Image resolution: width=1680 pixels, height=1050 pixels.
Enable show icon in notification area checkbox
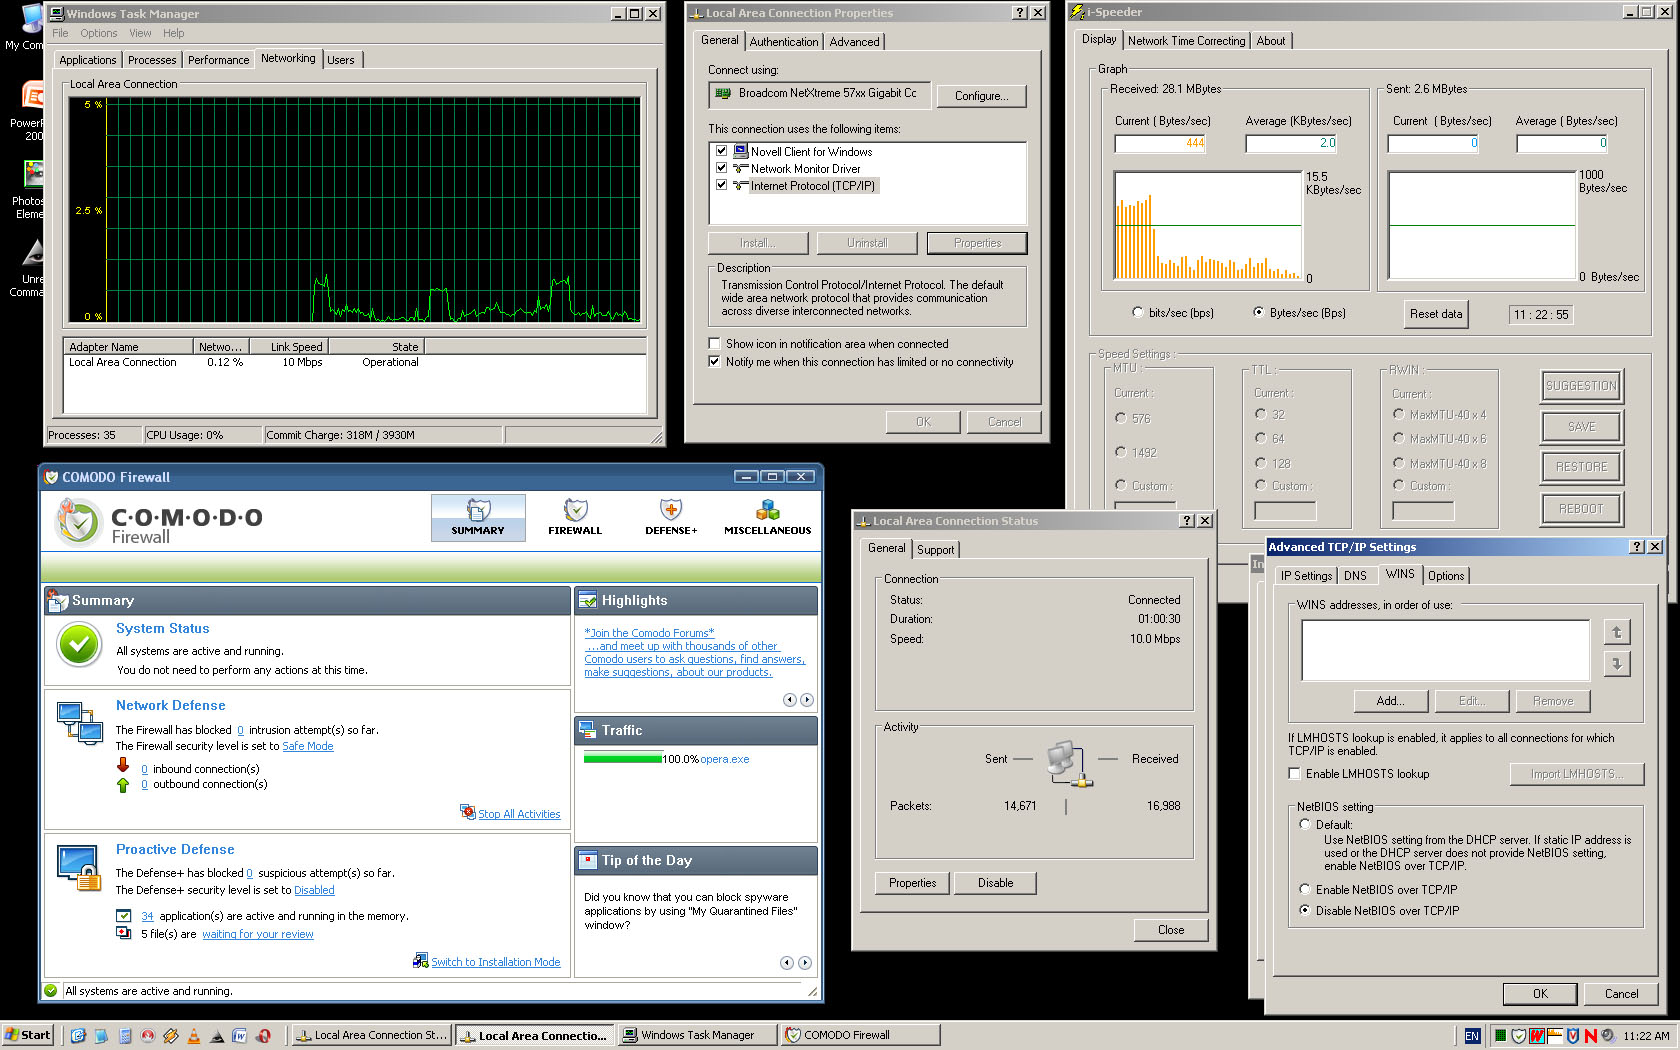pos(714,344)
